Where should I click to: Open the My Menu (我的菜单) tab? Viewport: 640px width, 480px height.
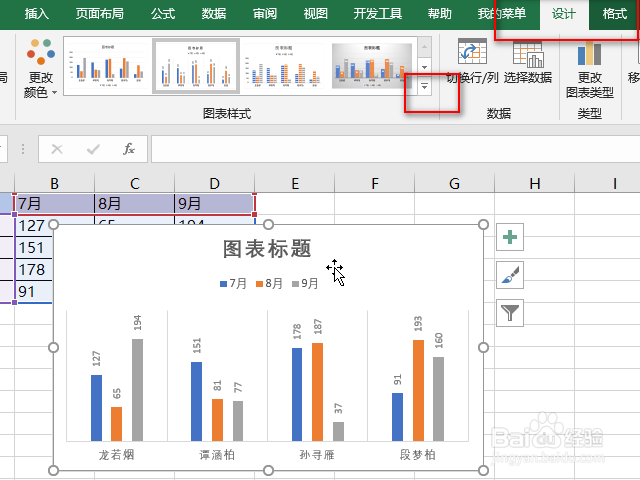502,14
